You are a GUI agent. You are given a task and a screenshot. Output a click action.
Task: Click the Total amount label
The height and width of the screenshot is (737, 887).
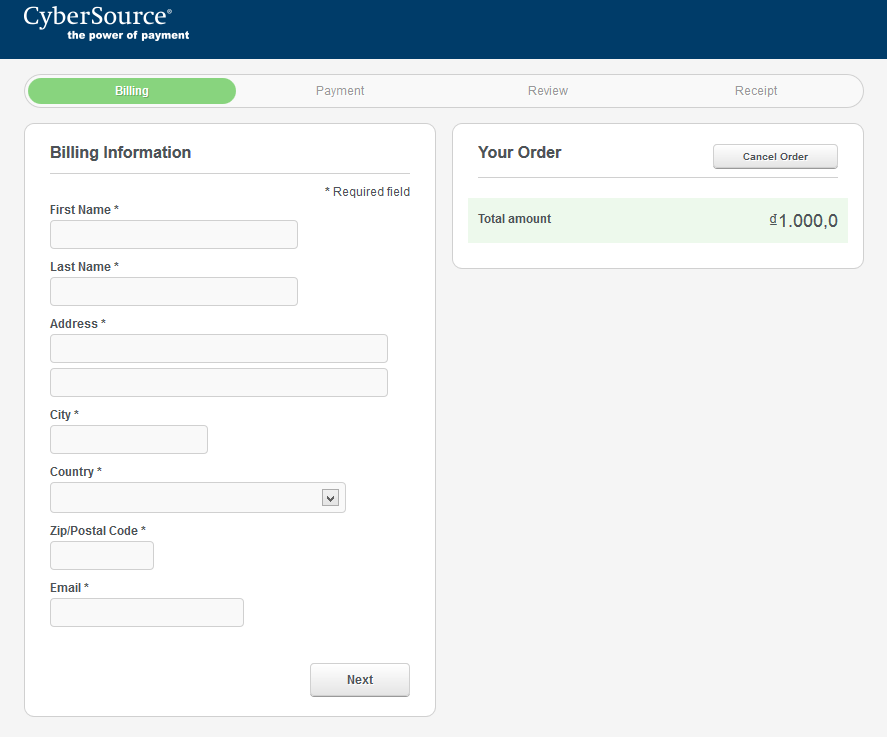click(x=514, y=219)
